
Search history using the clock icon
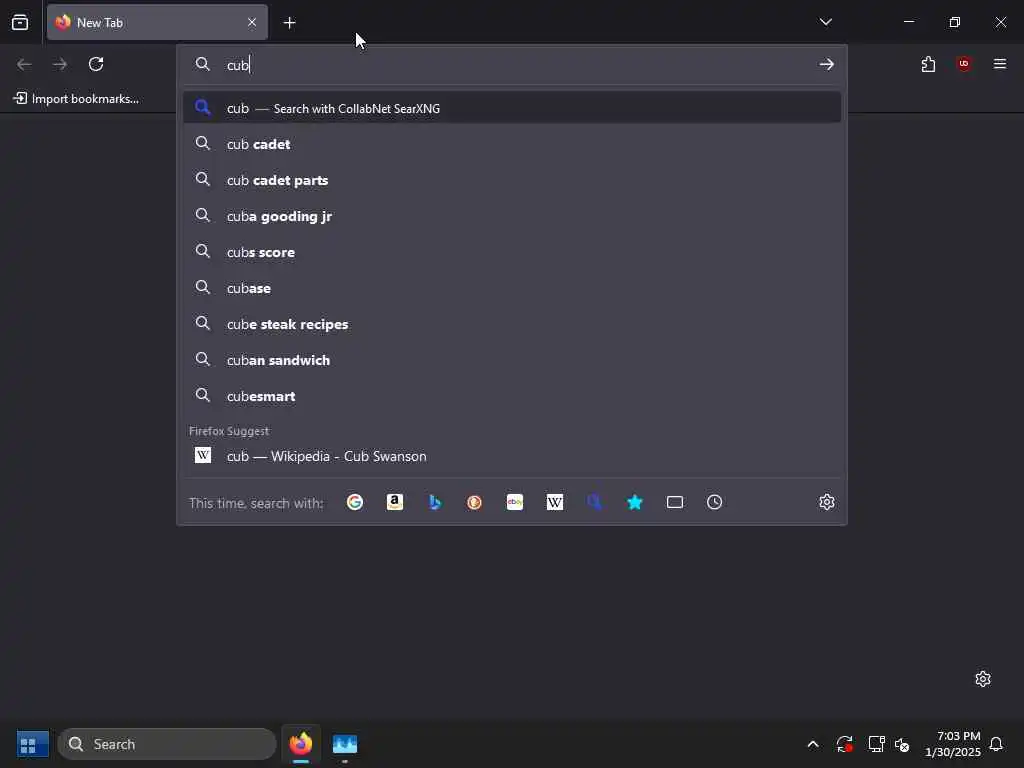tap(714, 502)
